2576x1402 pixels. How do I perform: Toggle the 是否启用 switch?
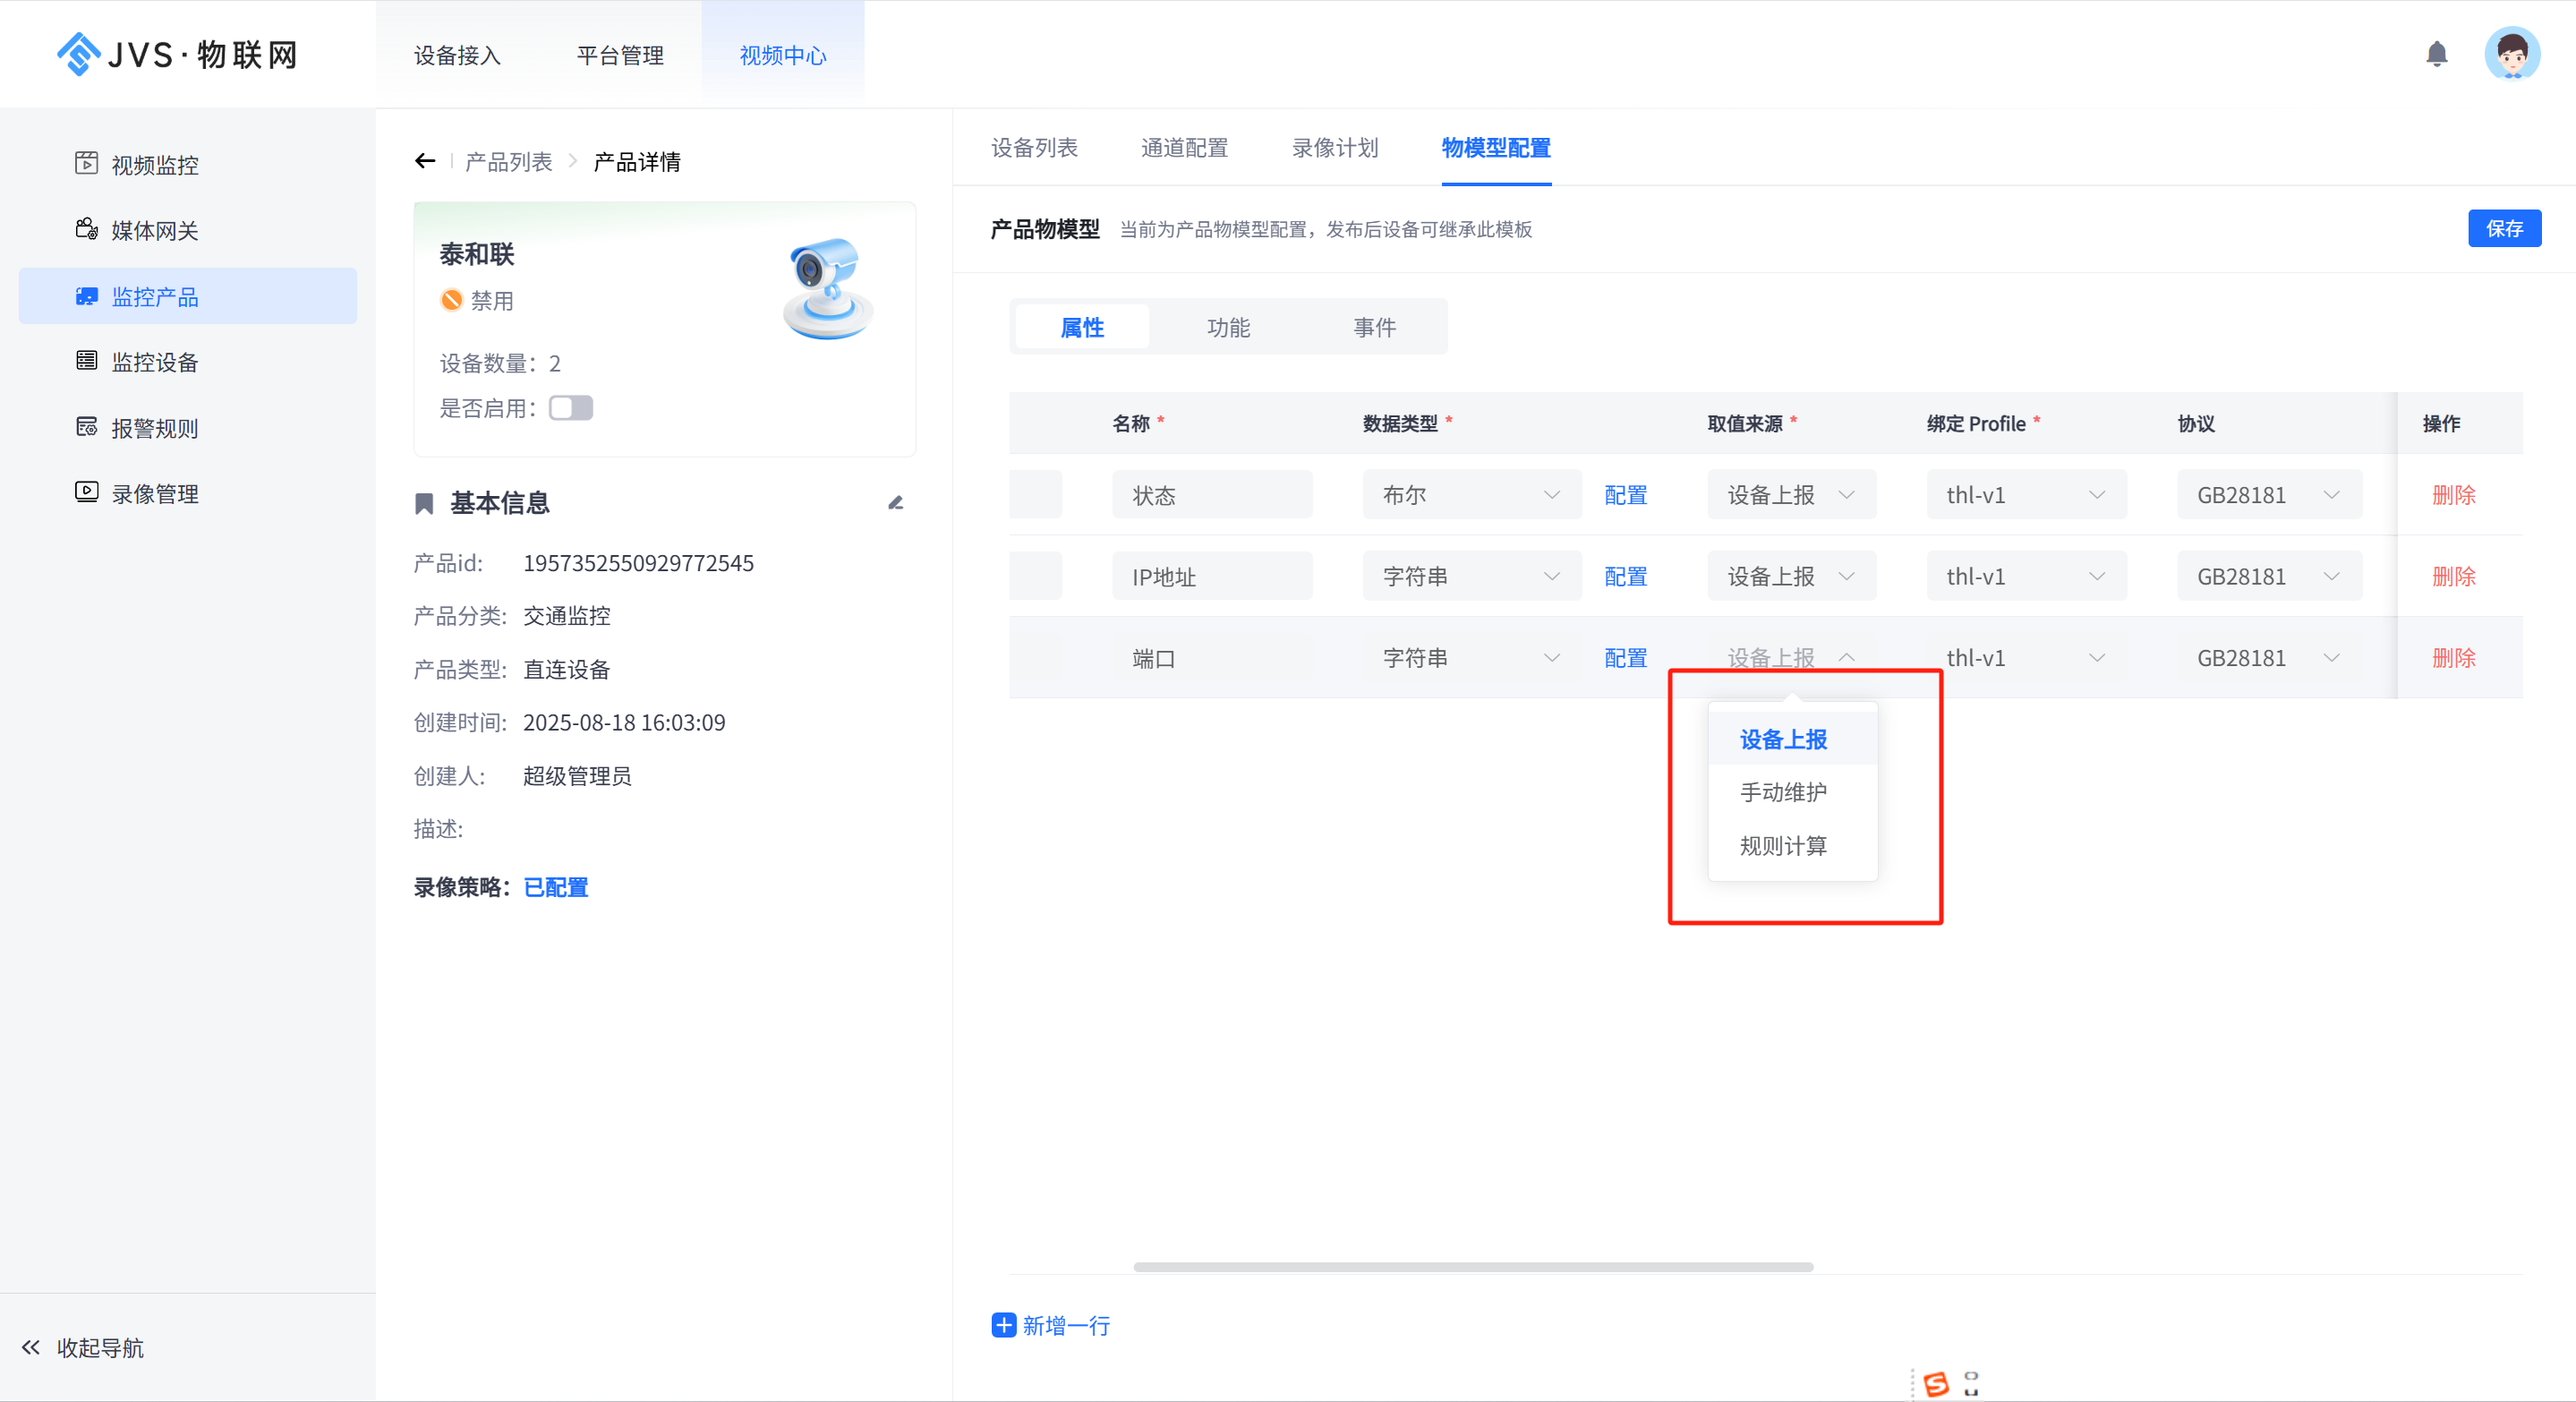click(x=570, y=408)
